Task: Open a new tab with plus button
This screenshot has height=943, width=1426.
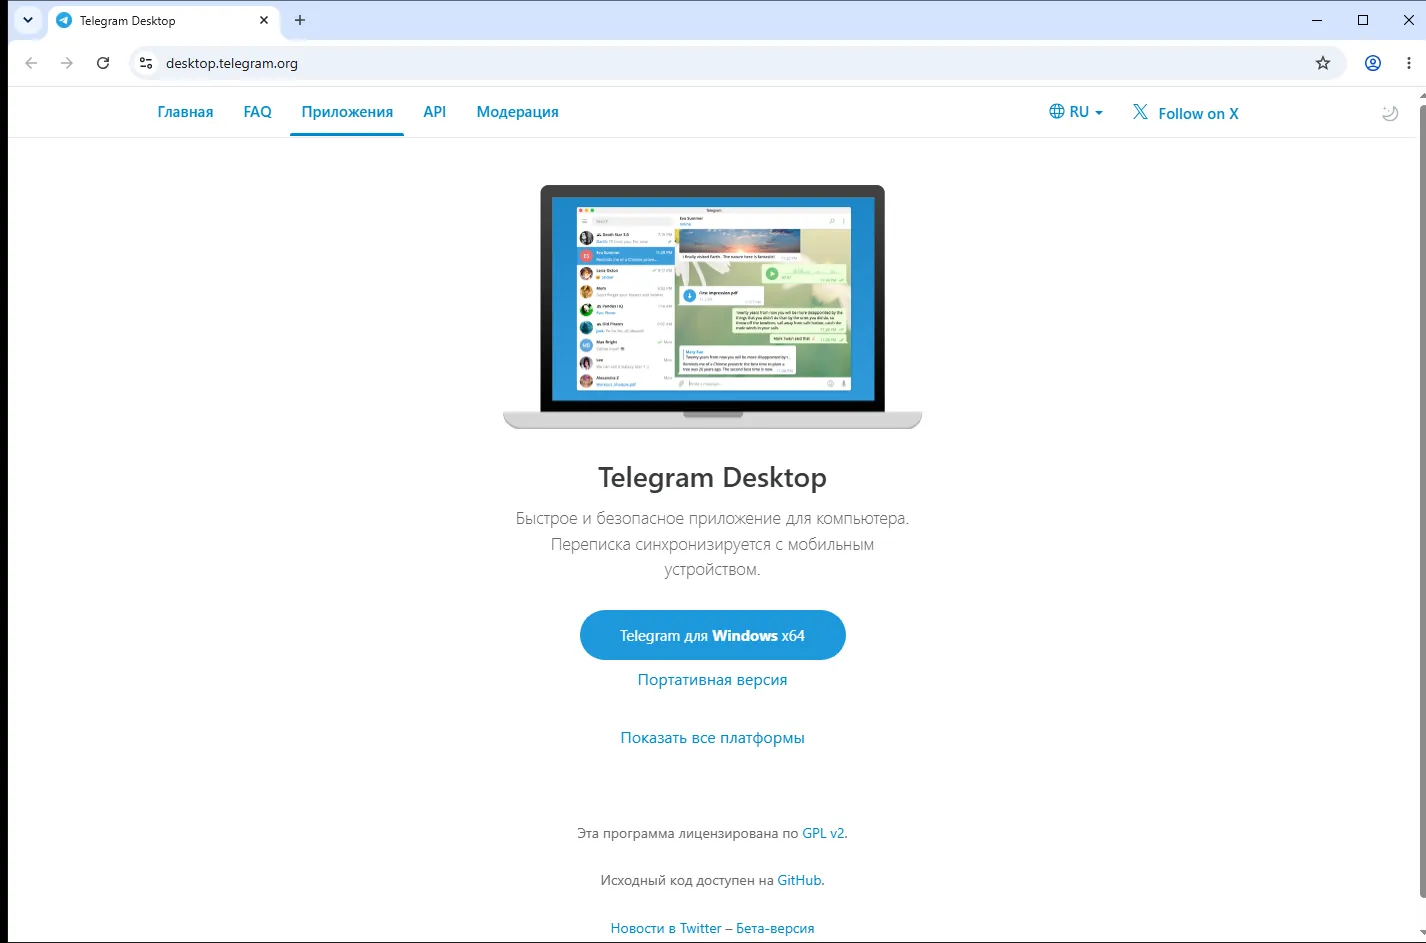Action: pyautogui.click(x=300, y=20)
